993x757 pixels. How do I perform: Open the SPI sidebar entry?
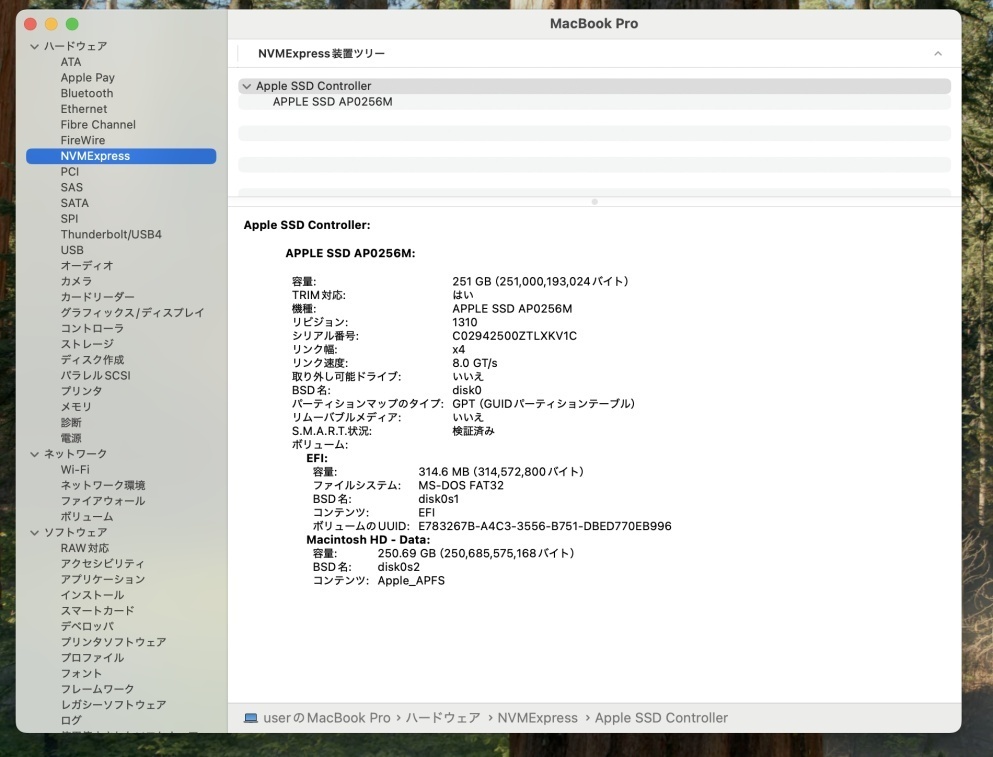(70, 219)
